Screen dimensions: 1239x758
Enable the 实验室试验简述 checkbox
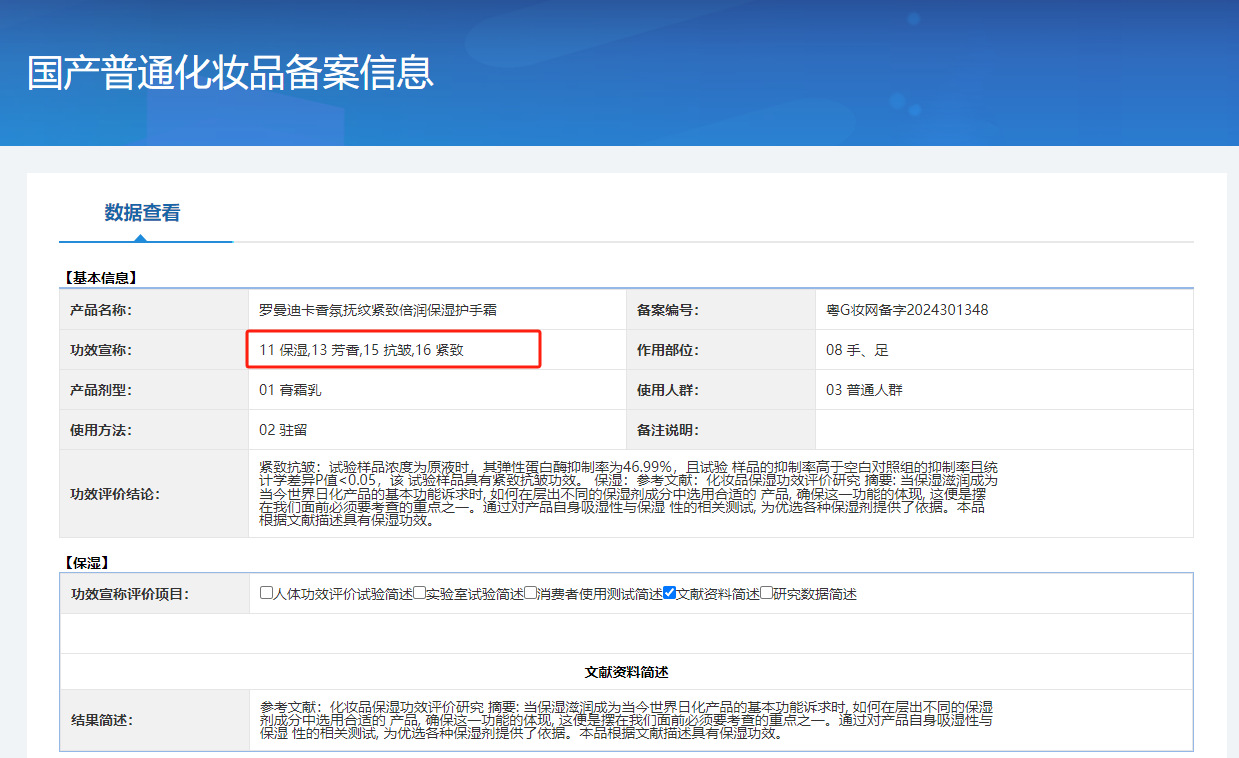[x=420, y=593]
